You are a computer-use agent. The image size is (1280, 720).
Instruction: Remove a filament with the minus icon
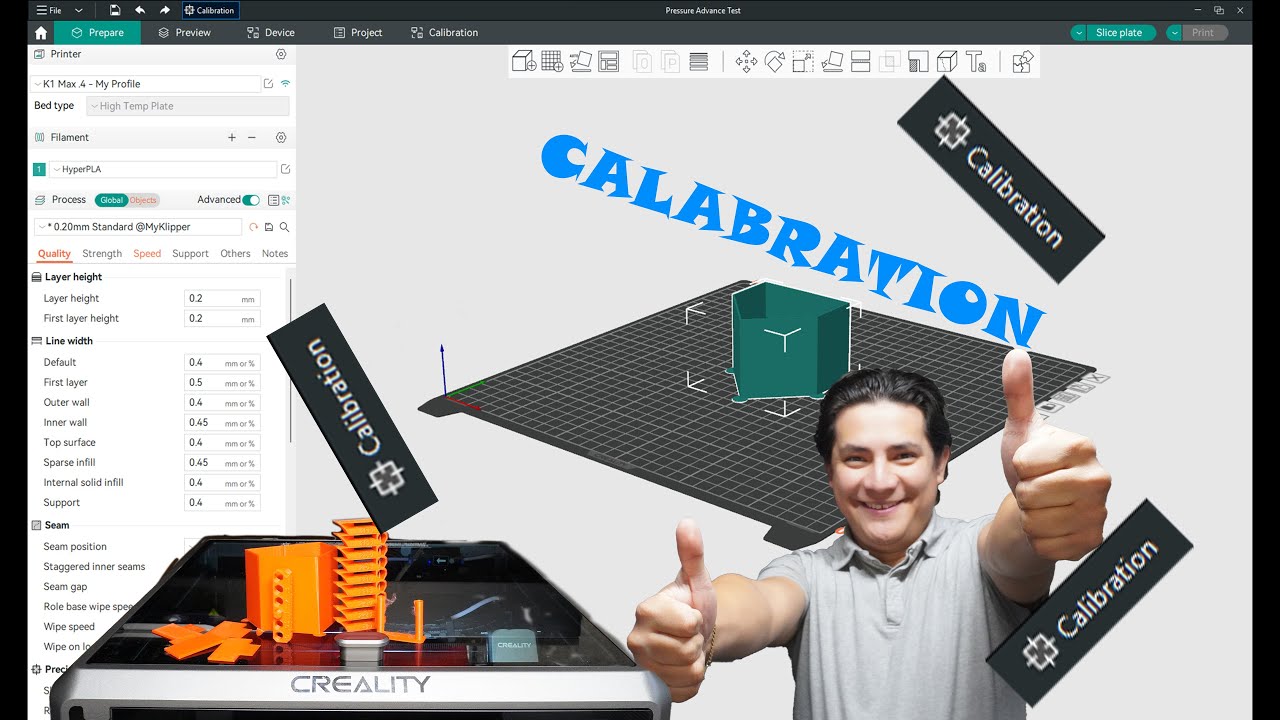[x=252, y=137]
